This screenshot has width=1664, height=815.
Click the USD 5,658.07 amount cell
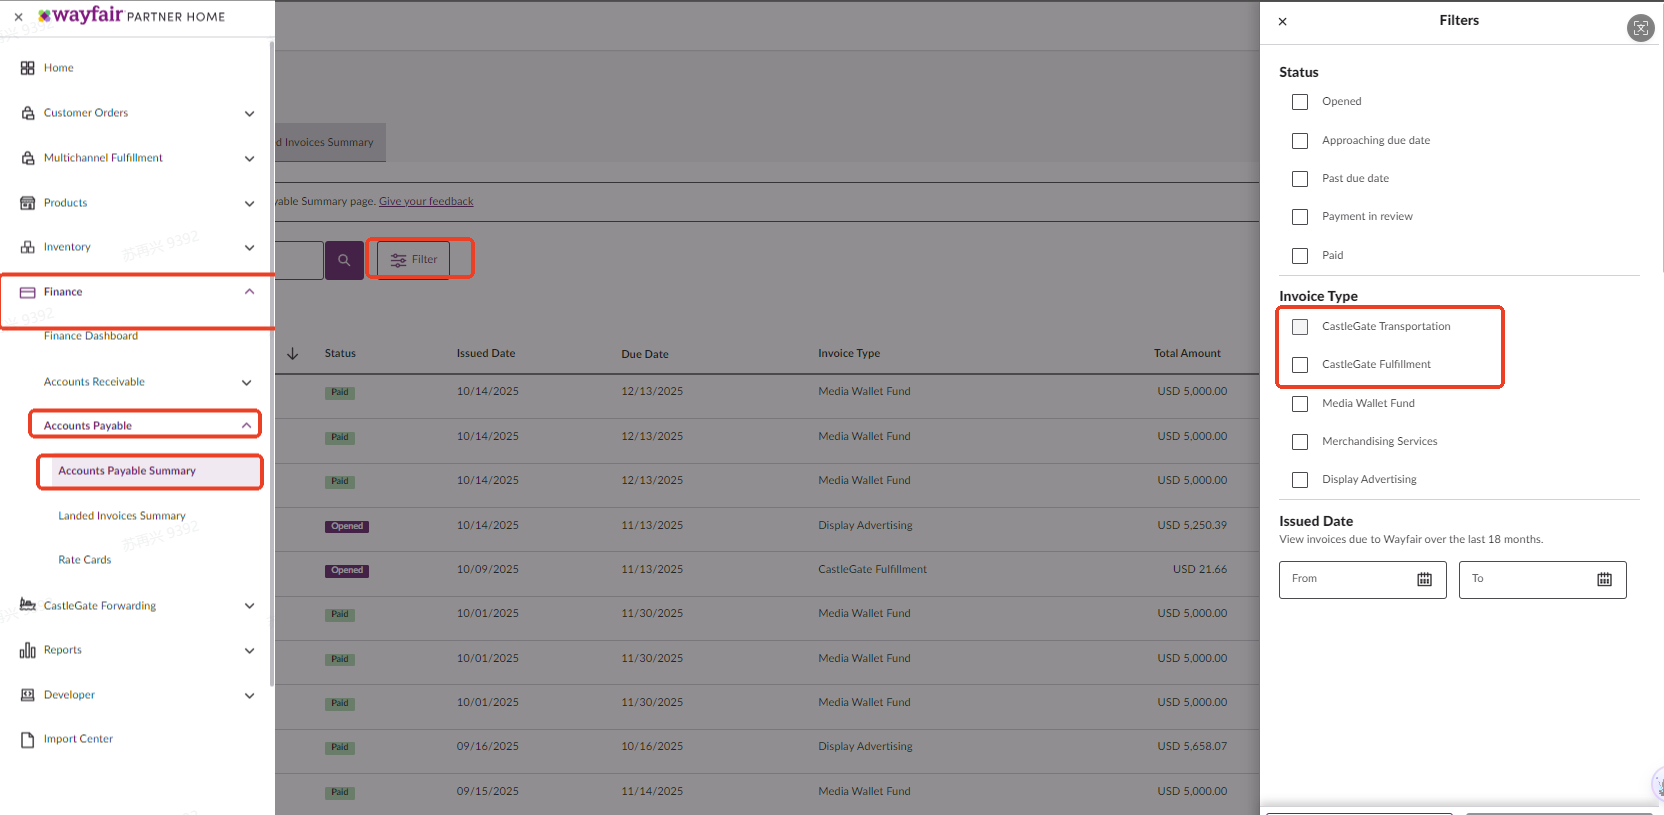click(1192, 746)
